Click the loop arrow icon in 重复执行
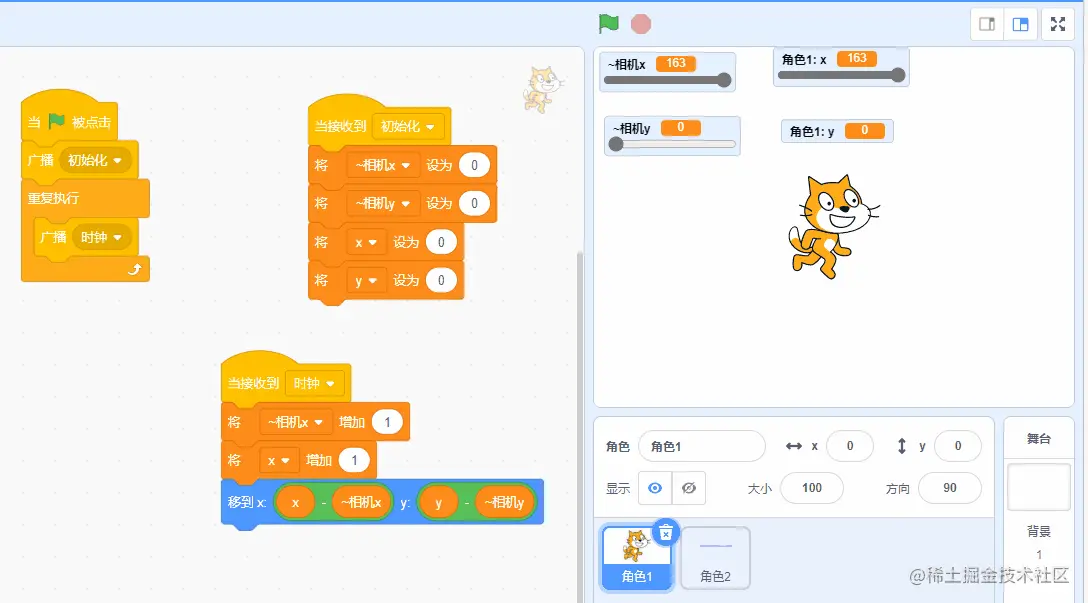1088x603 pixels. coord(134,269)
